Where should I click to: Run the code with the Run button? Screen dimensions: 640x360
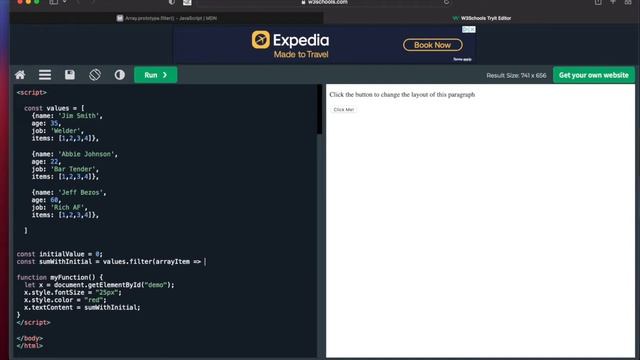point(156,75)
